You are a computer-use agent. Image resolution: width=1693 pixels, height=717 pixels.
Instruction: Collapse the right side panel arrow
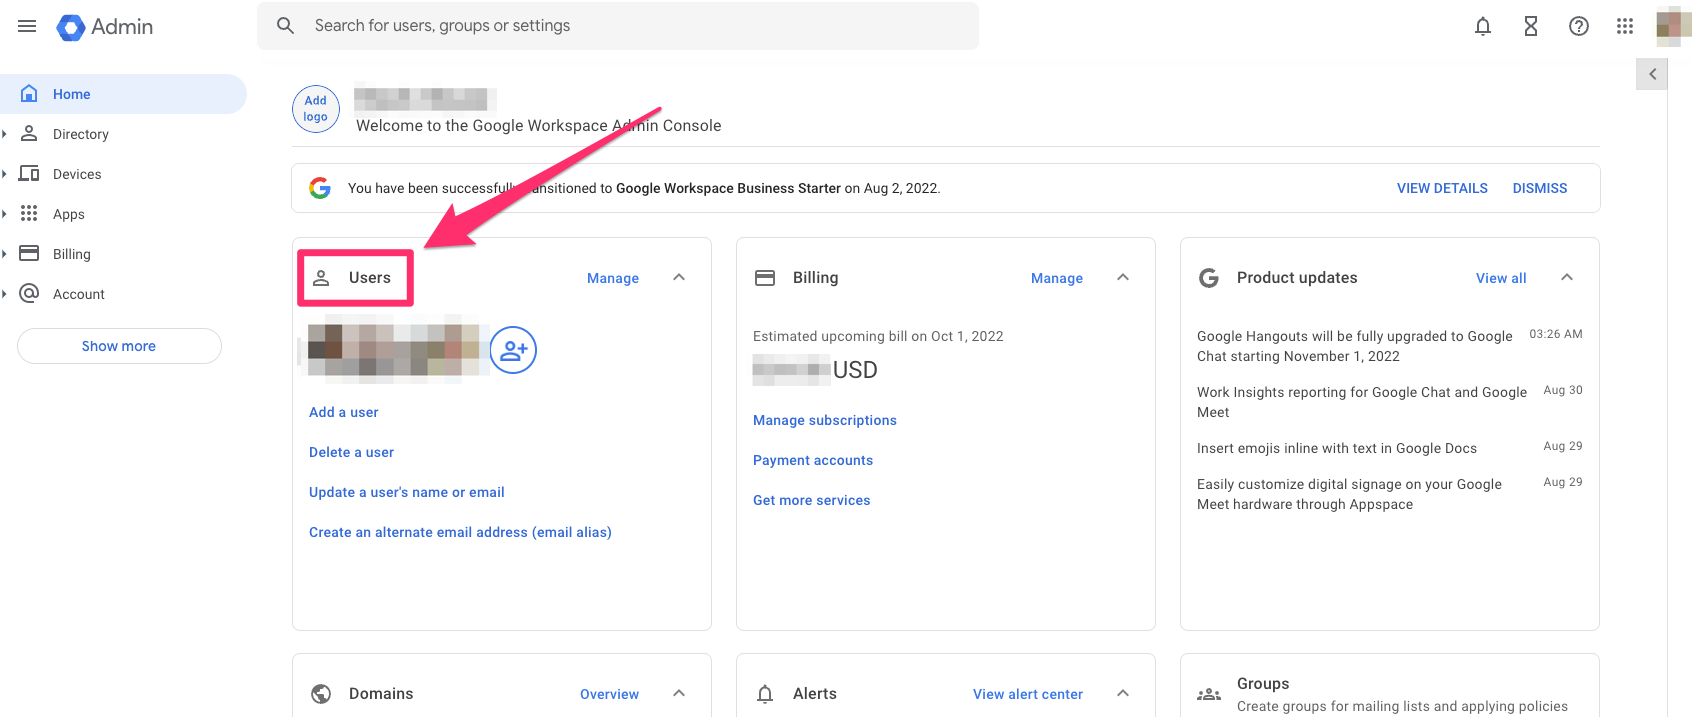(1652, 74)
